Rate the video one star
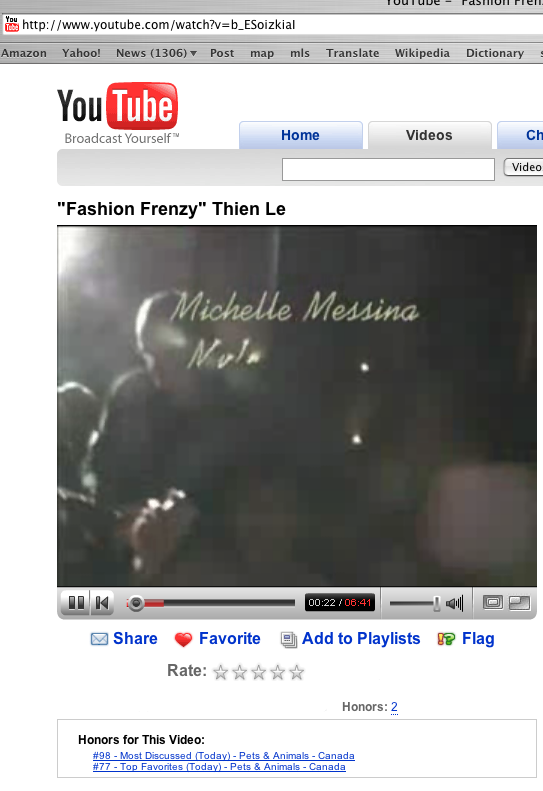 [x=221, y=672]
